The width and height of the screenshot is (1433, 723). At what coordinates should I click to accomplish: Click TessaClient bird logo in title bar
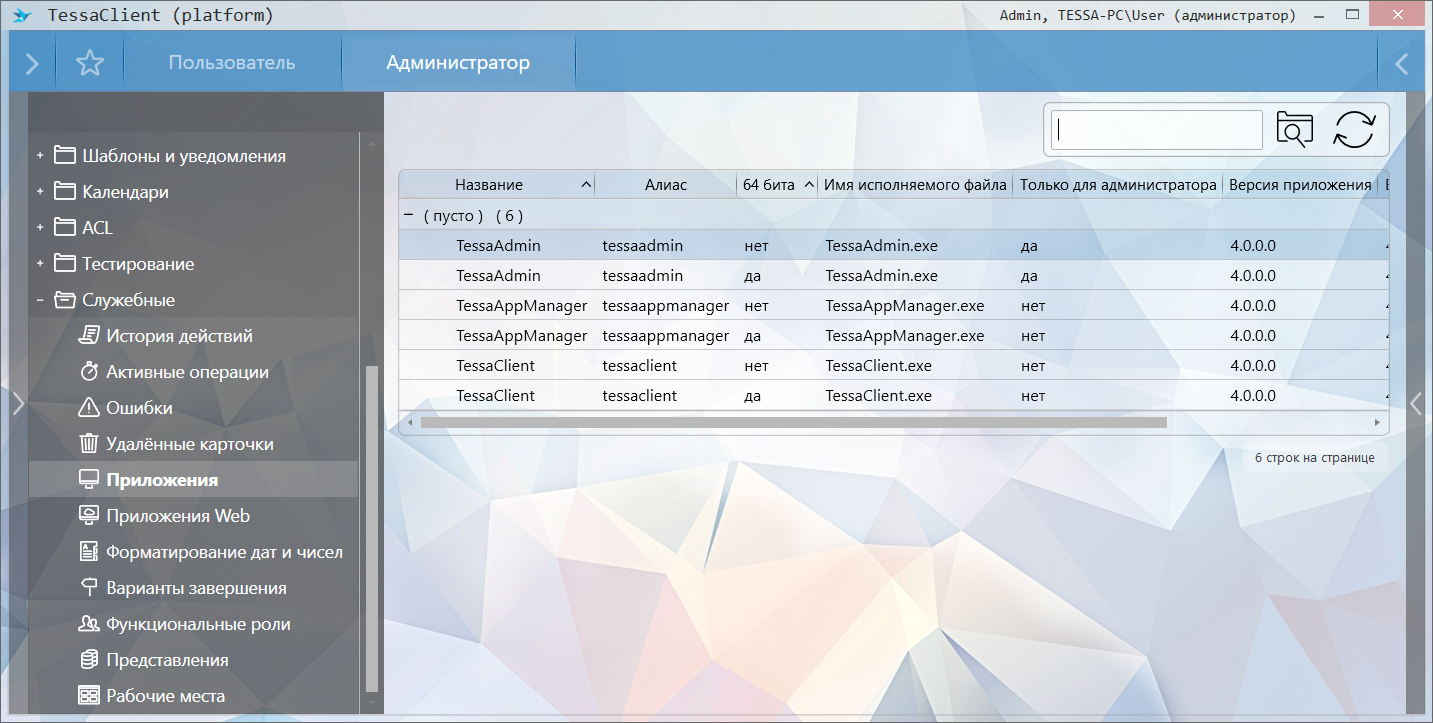pos(22,16)
